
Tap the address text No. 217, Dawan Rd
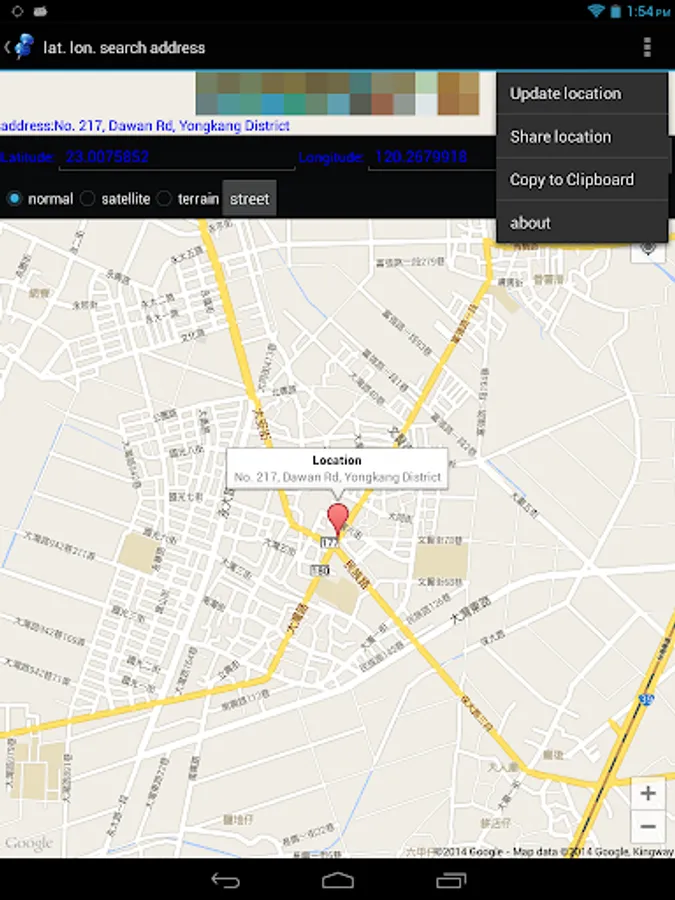(x=144, y=126)
